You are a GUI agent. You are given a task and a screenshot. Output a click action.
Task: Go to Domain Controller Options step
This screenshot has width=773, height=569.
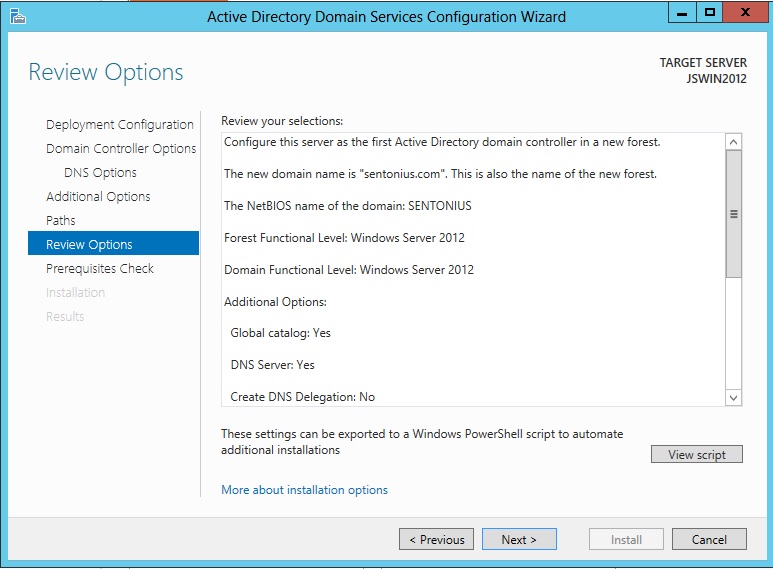(x=121, y=148)
